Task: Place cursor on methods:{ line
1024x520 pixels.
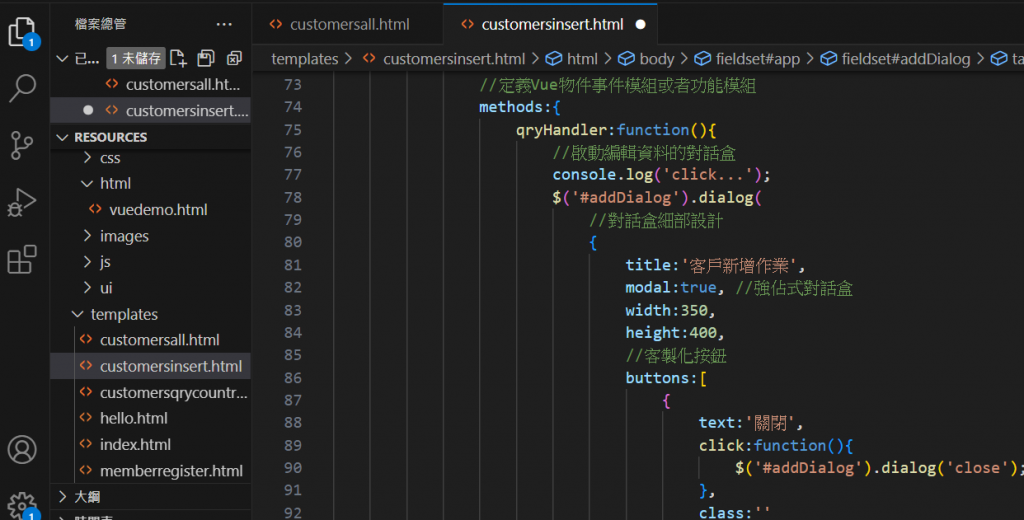Action: [520, 106]
